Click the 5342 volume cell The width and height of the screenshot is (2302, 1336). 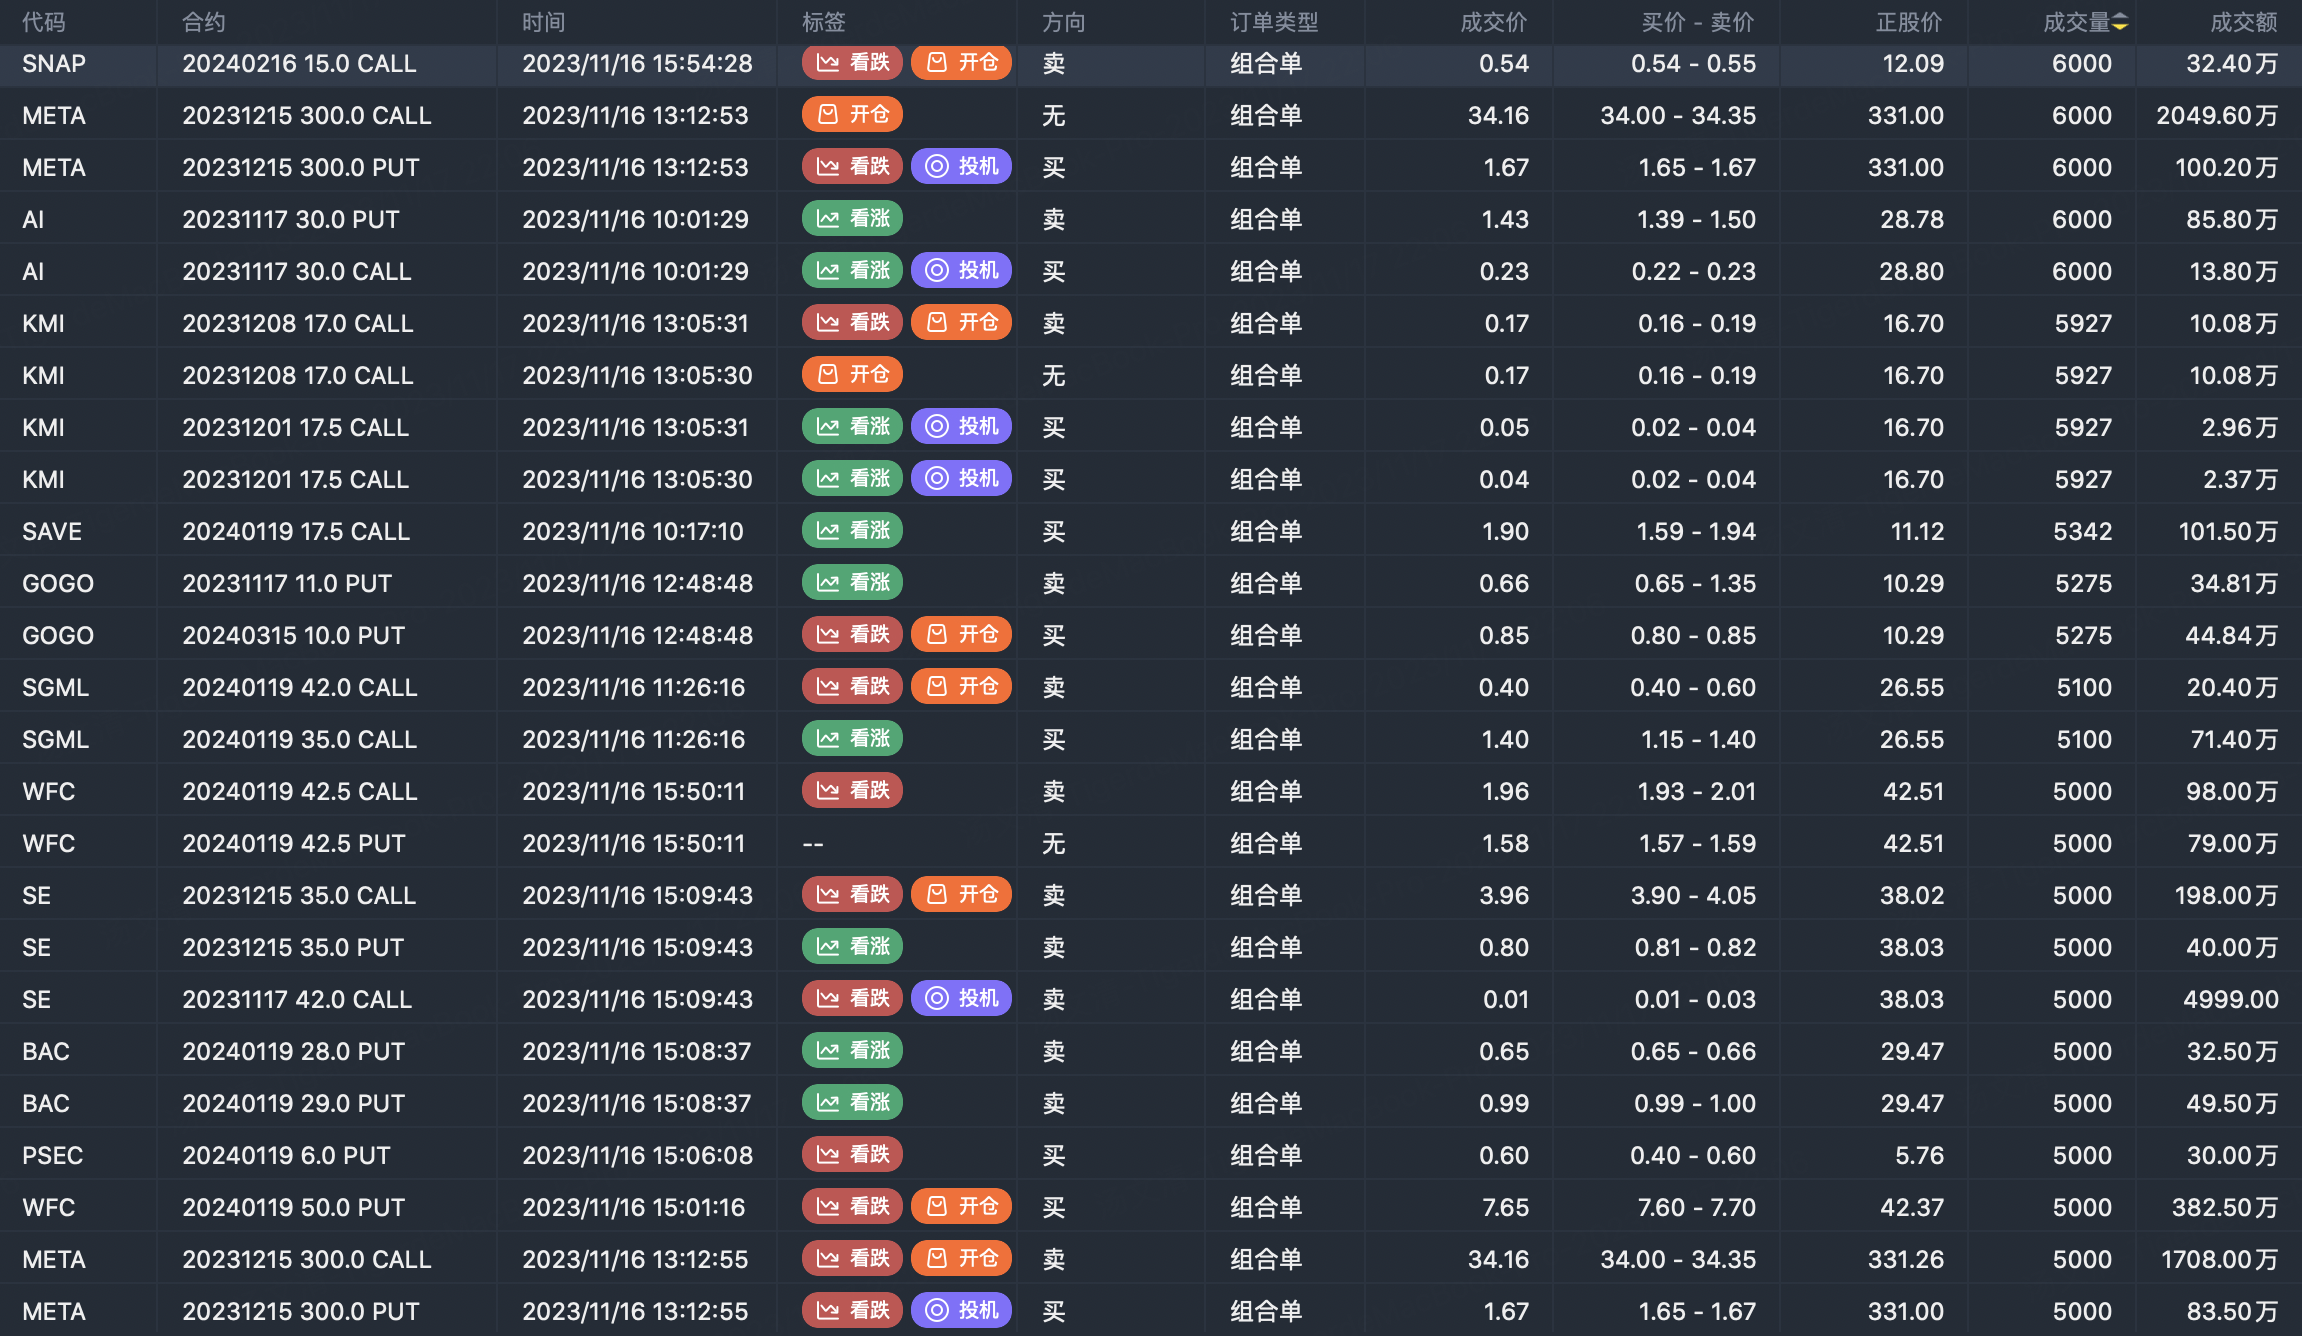[x=2083, y=531]
